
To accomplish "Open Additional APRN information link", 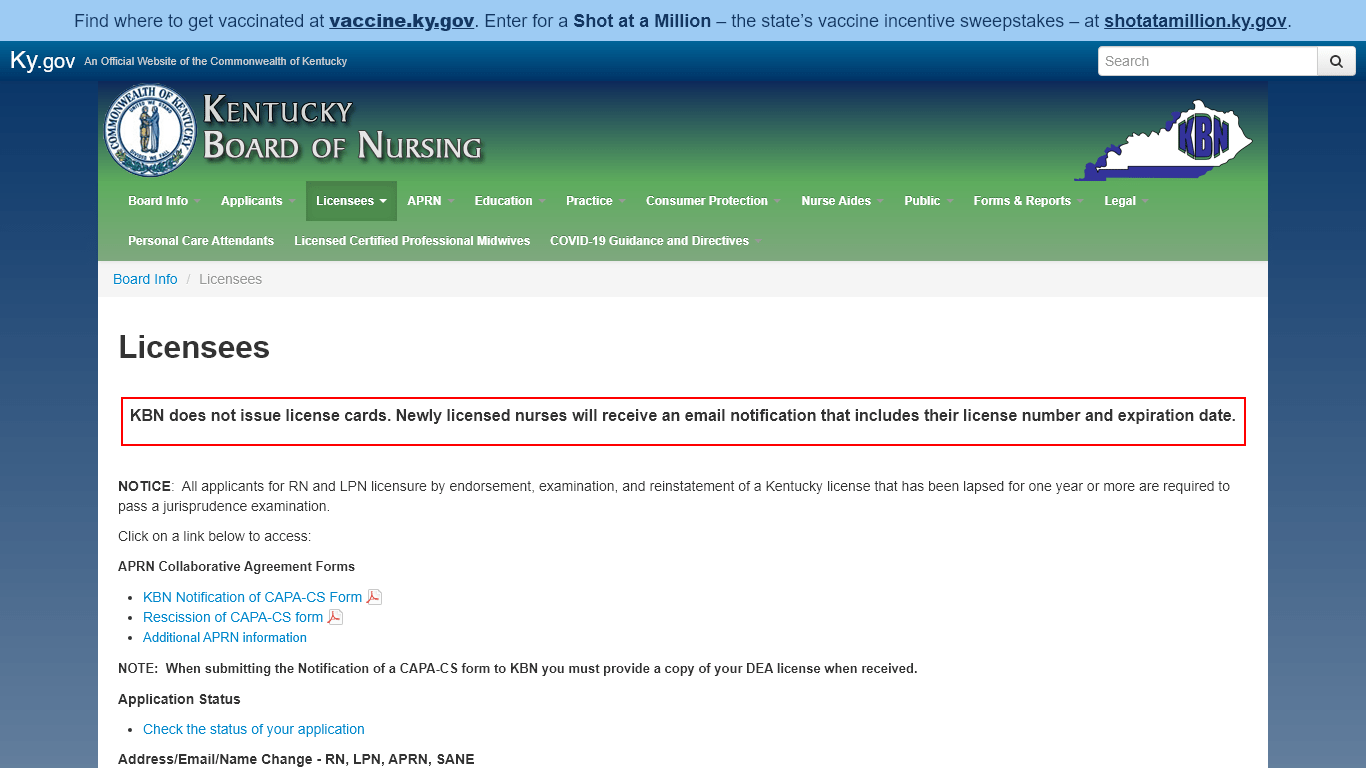I will click(x=224, y=637).
